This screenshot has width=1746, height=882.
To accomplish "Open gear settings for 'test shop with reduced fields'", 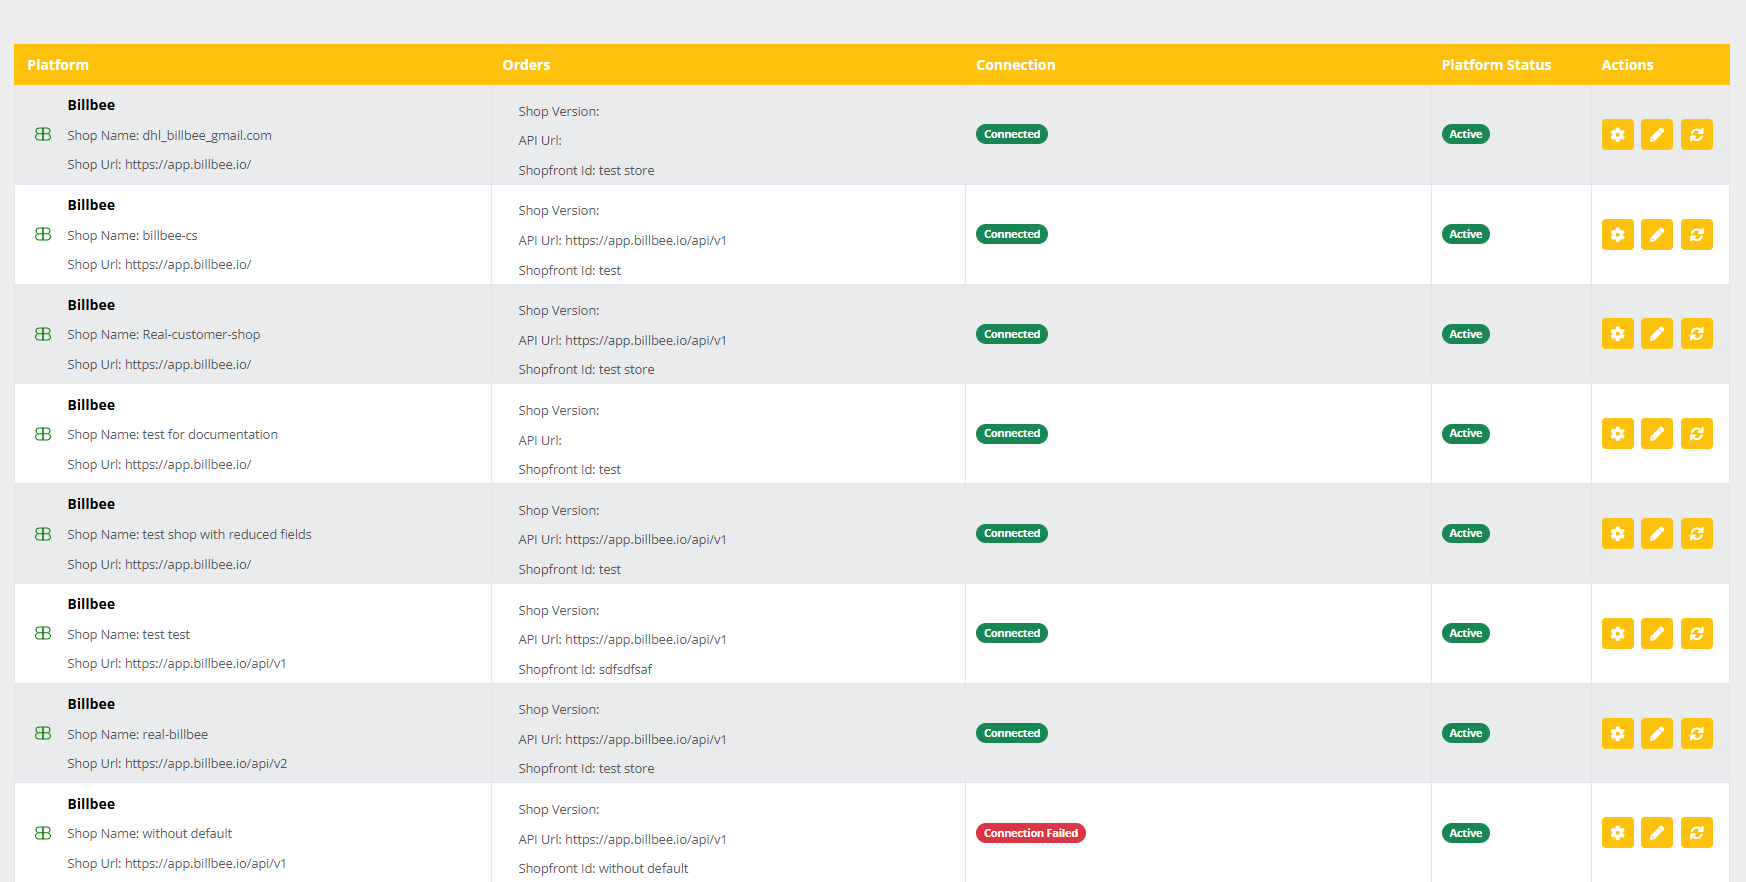I will point(1617,533).
